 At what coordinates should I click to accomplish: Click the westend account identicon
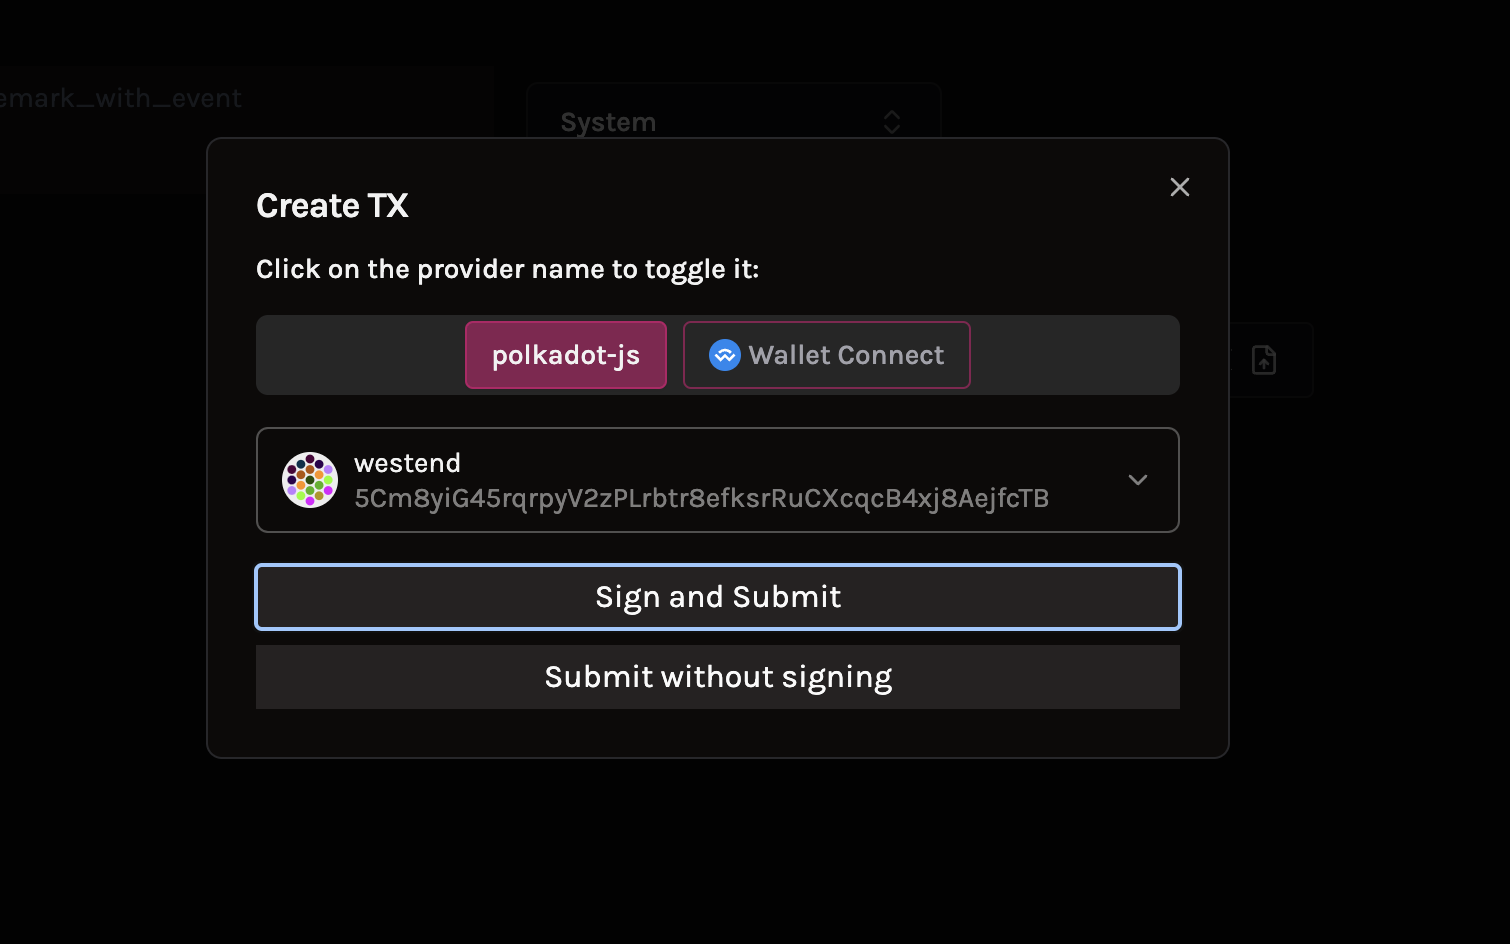[310, 480]
